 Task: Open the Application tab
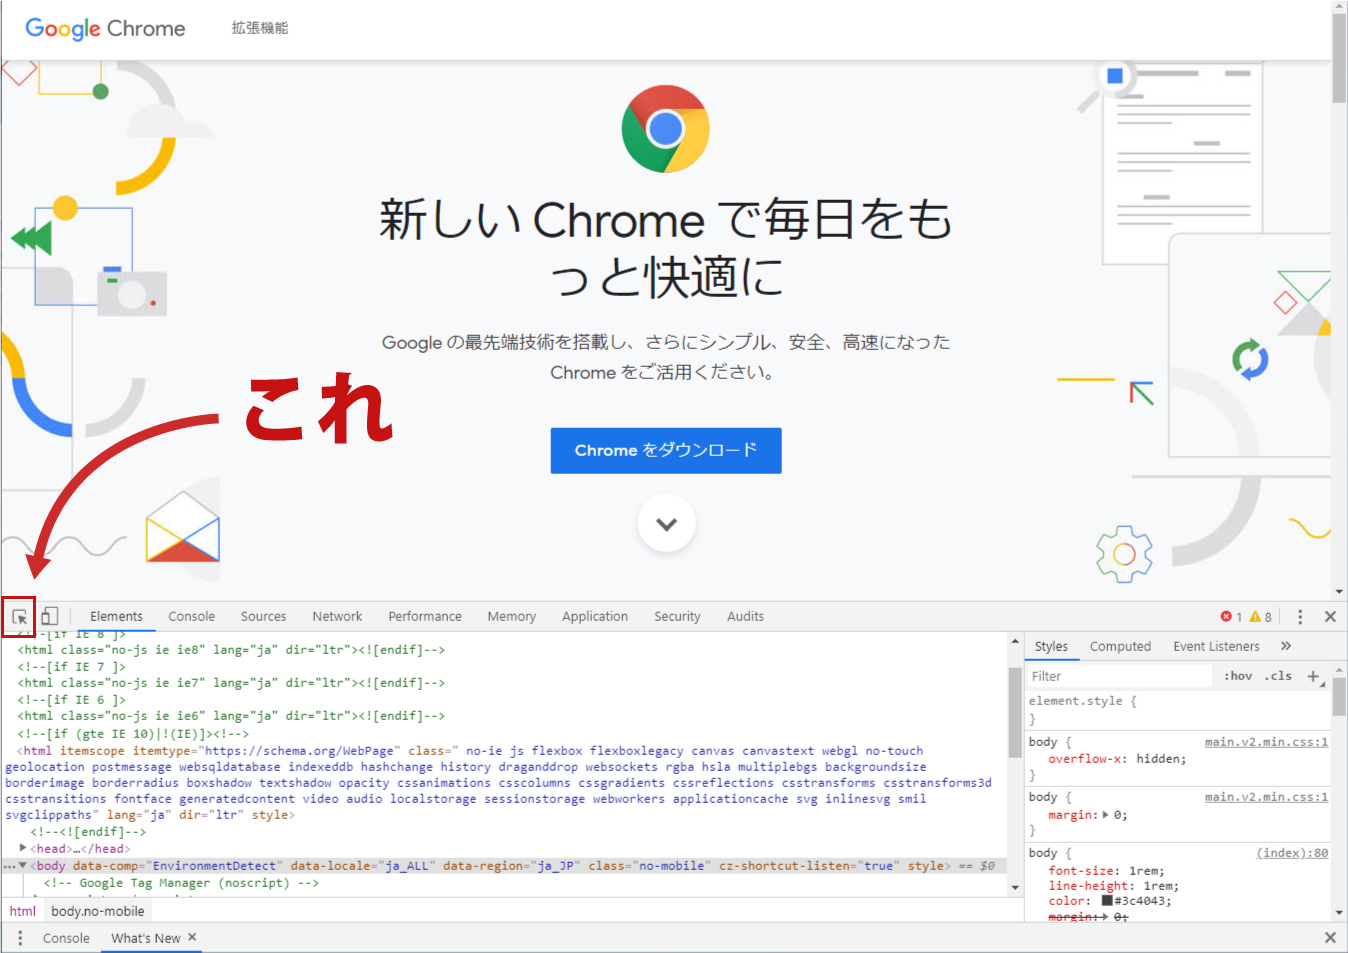[595, 617]
